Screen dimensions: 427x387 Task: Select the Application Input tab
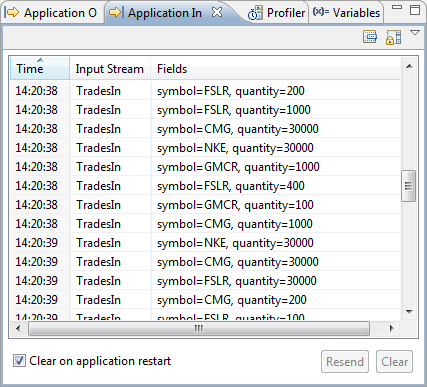[165, 13]
